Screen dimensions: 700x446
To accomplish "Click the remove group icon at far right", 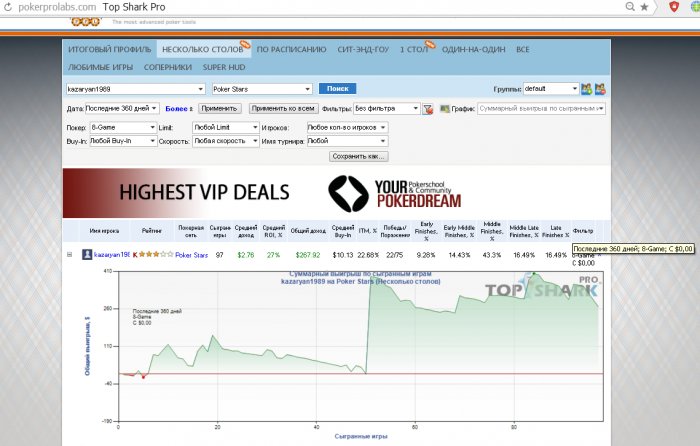I will [x=600, y=89].
